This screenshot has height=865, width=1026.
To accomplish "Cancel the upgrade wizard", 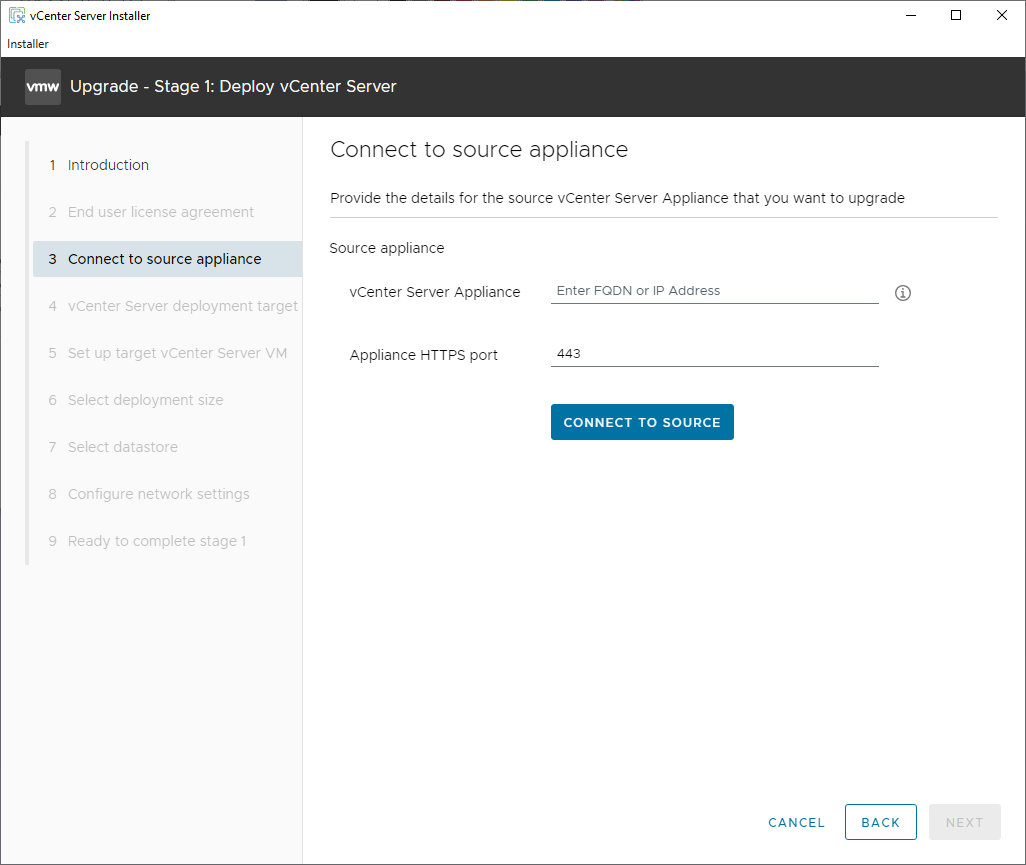I will coord(796,822).
